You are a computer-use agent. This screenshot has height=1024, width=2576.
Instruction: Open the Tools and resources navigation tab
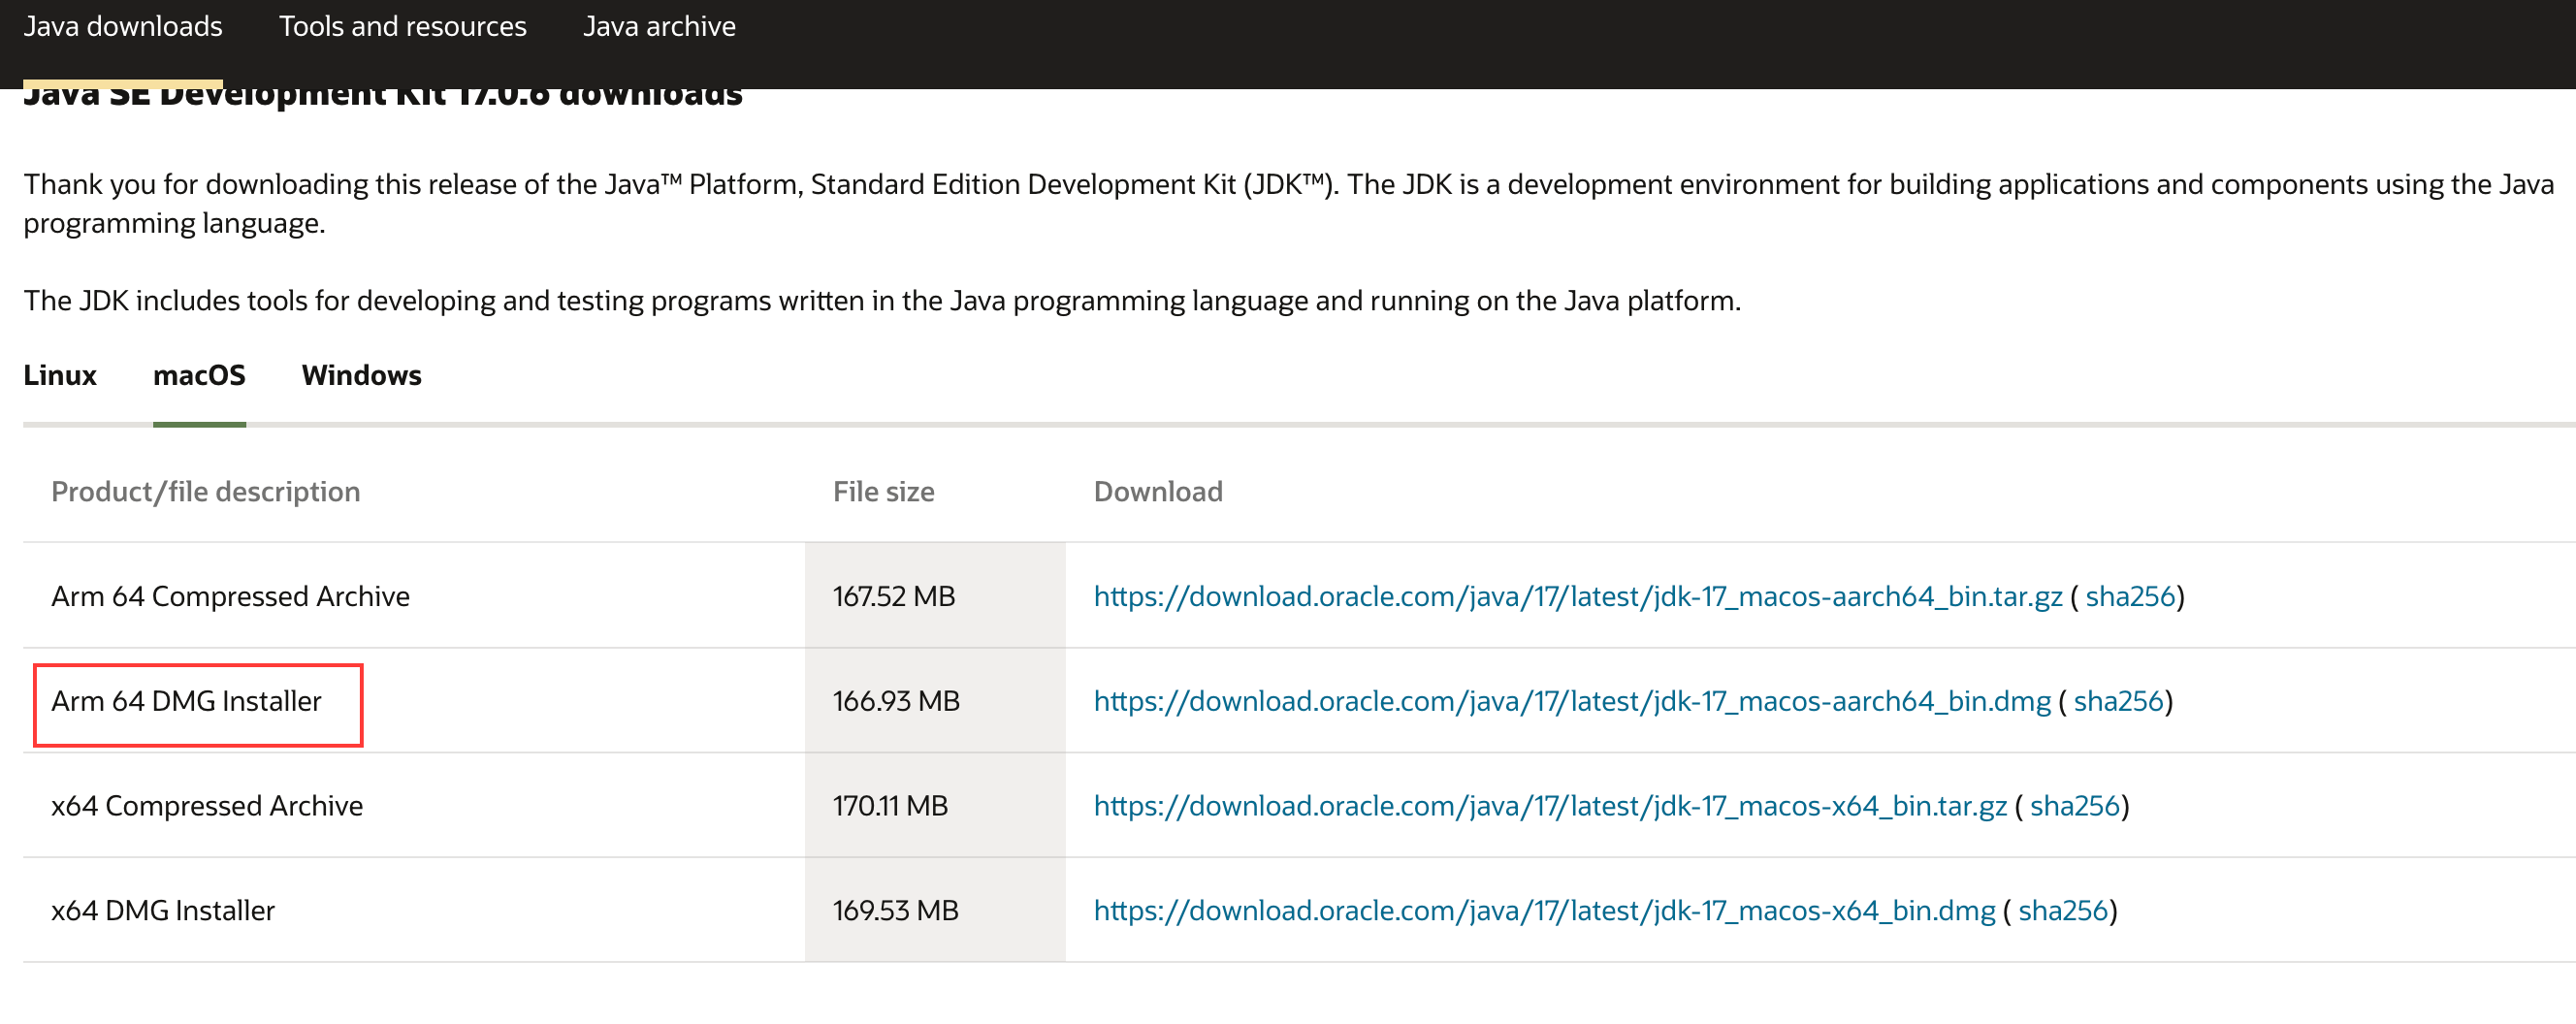click(402, 27)
